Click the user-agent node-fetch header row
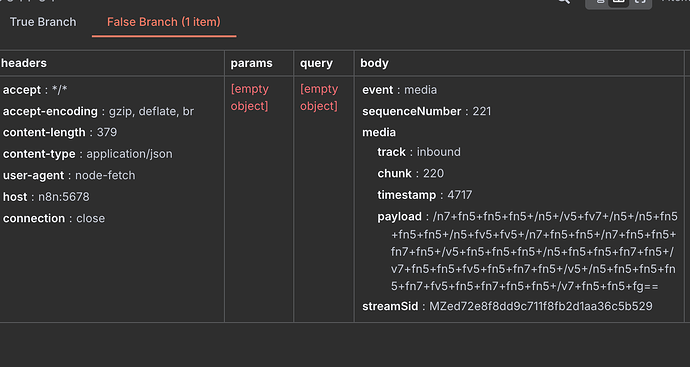This screenshot has width=690, height=367. [69, 175]
